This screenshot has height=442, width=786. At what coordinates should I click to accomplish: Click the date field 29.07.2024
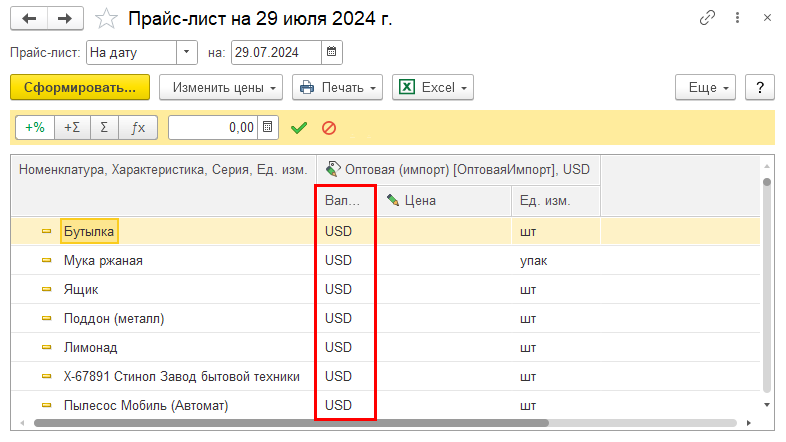276,52
